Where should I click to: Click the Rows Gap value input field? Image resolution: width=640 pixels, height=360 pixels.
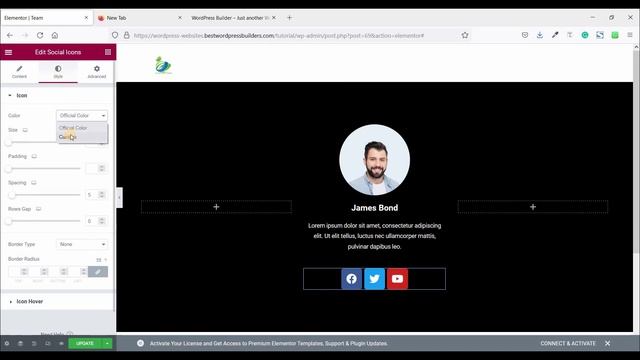pos(96,221)
